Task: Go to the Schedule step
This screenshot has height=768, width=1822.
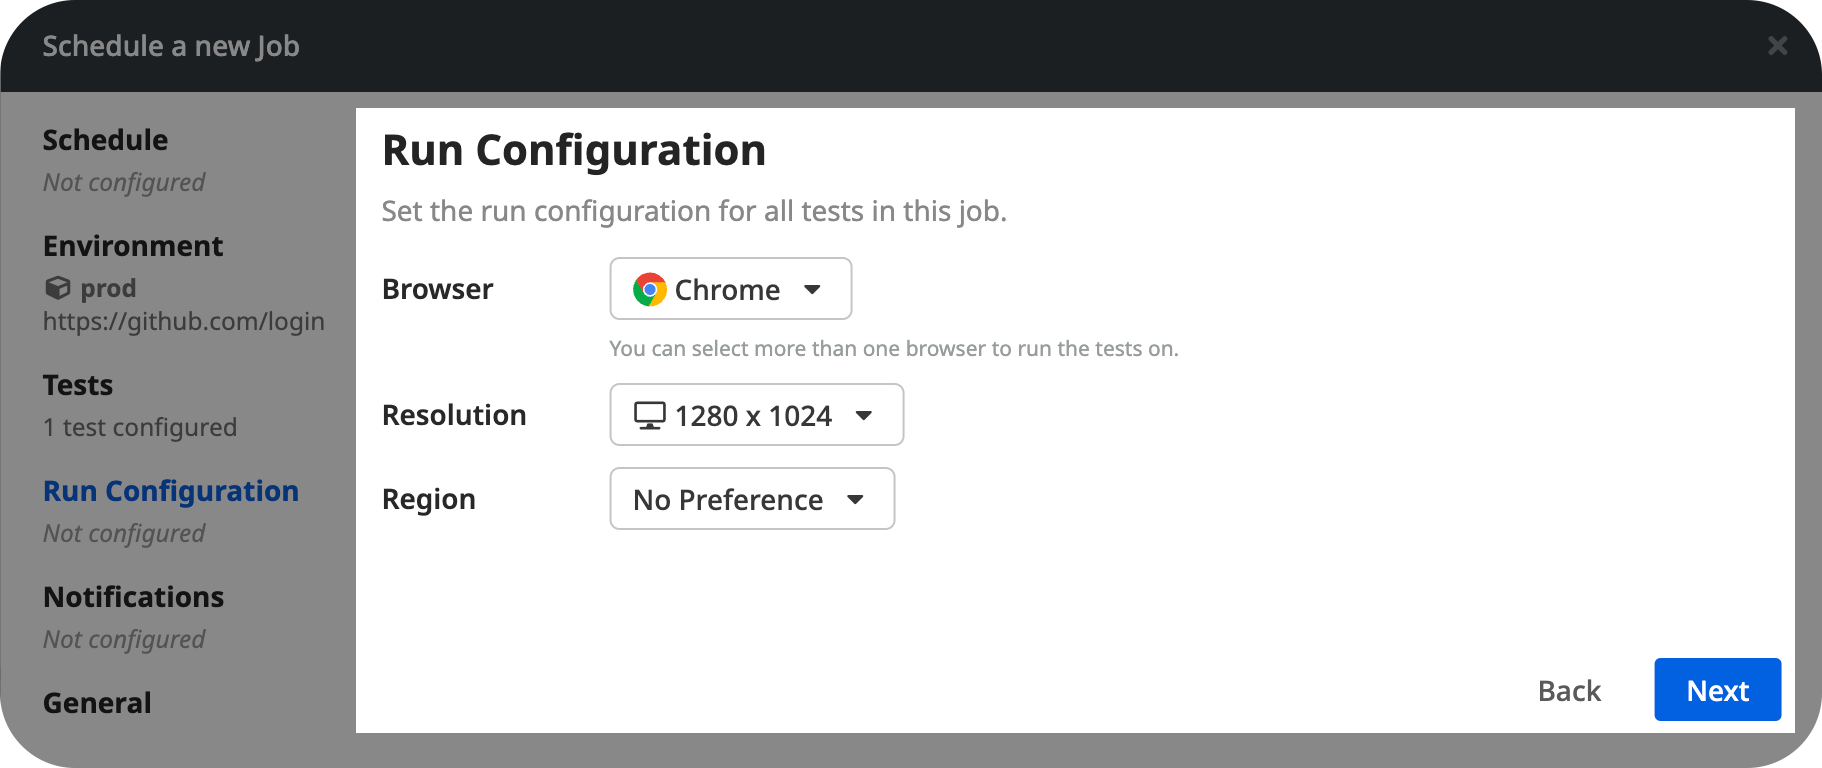Action: point(105,140)
